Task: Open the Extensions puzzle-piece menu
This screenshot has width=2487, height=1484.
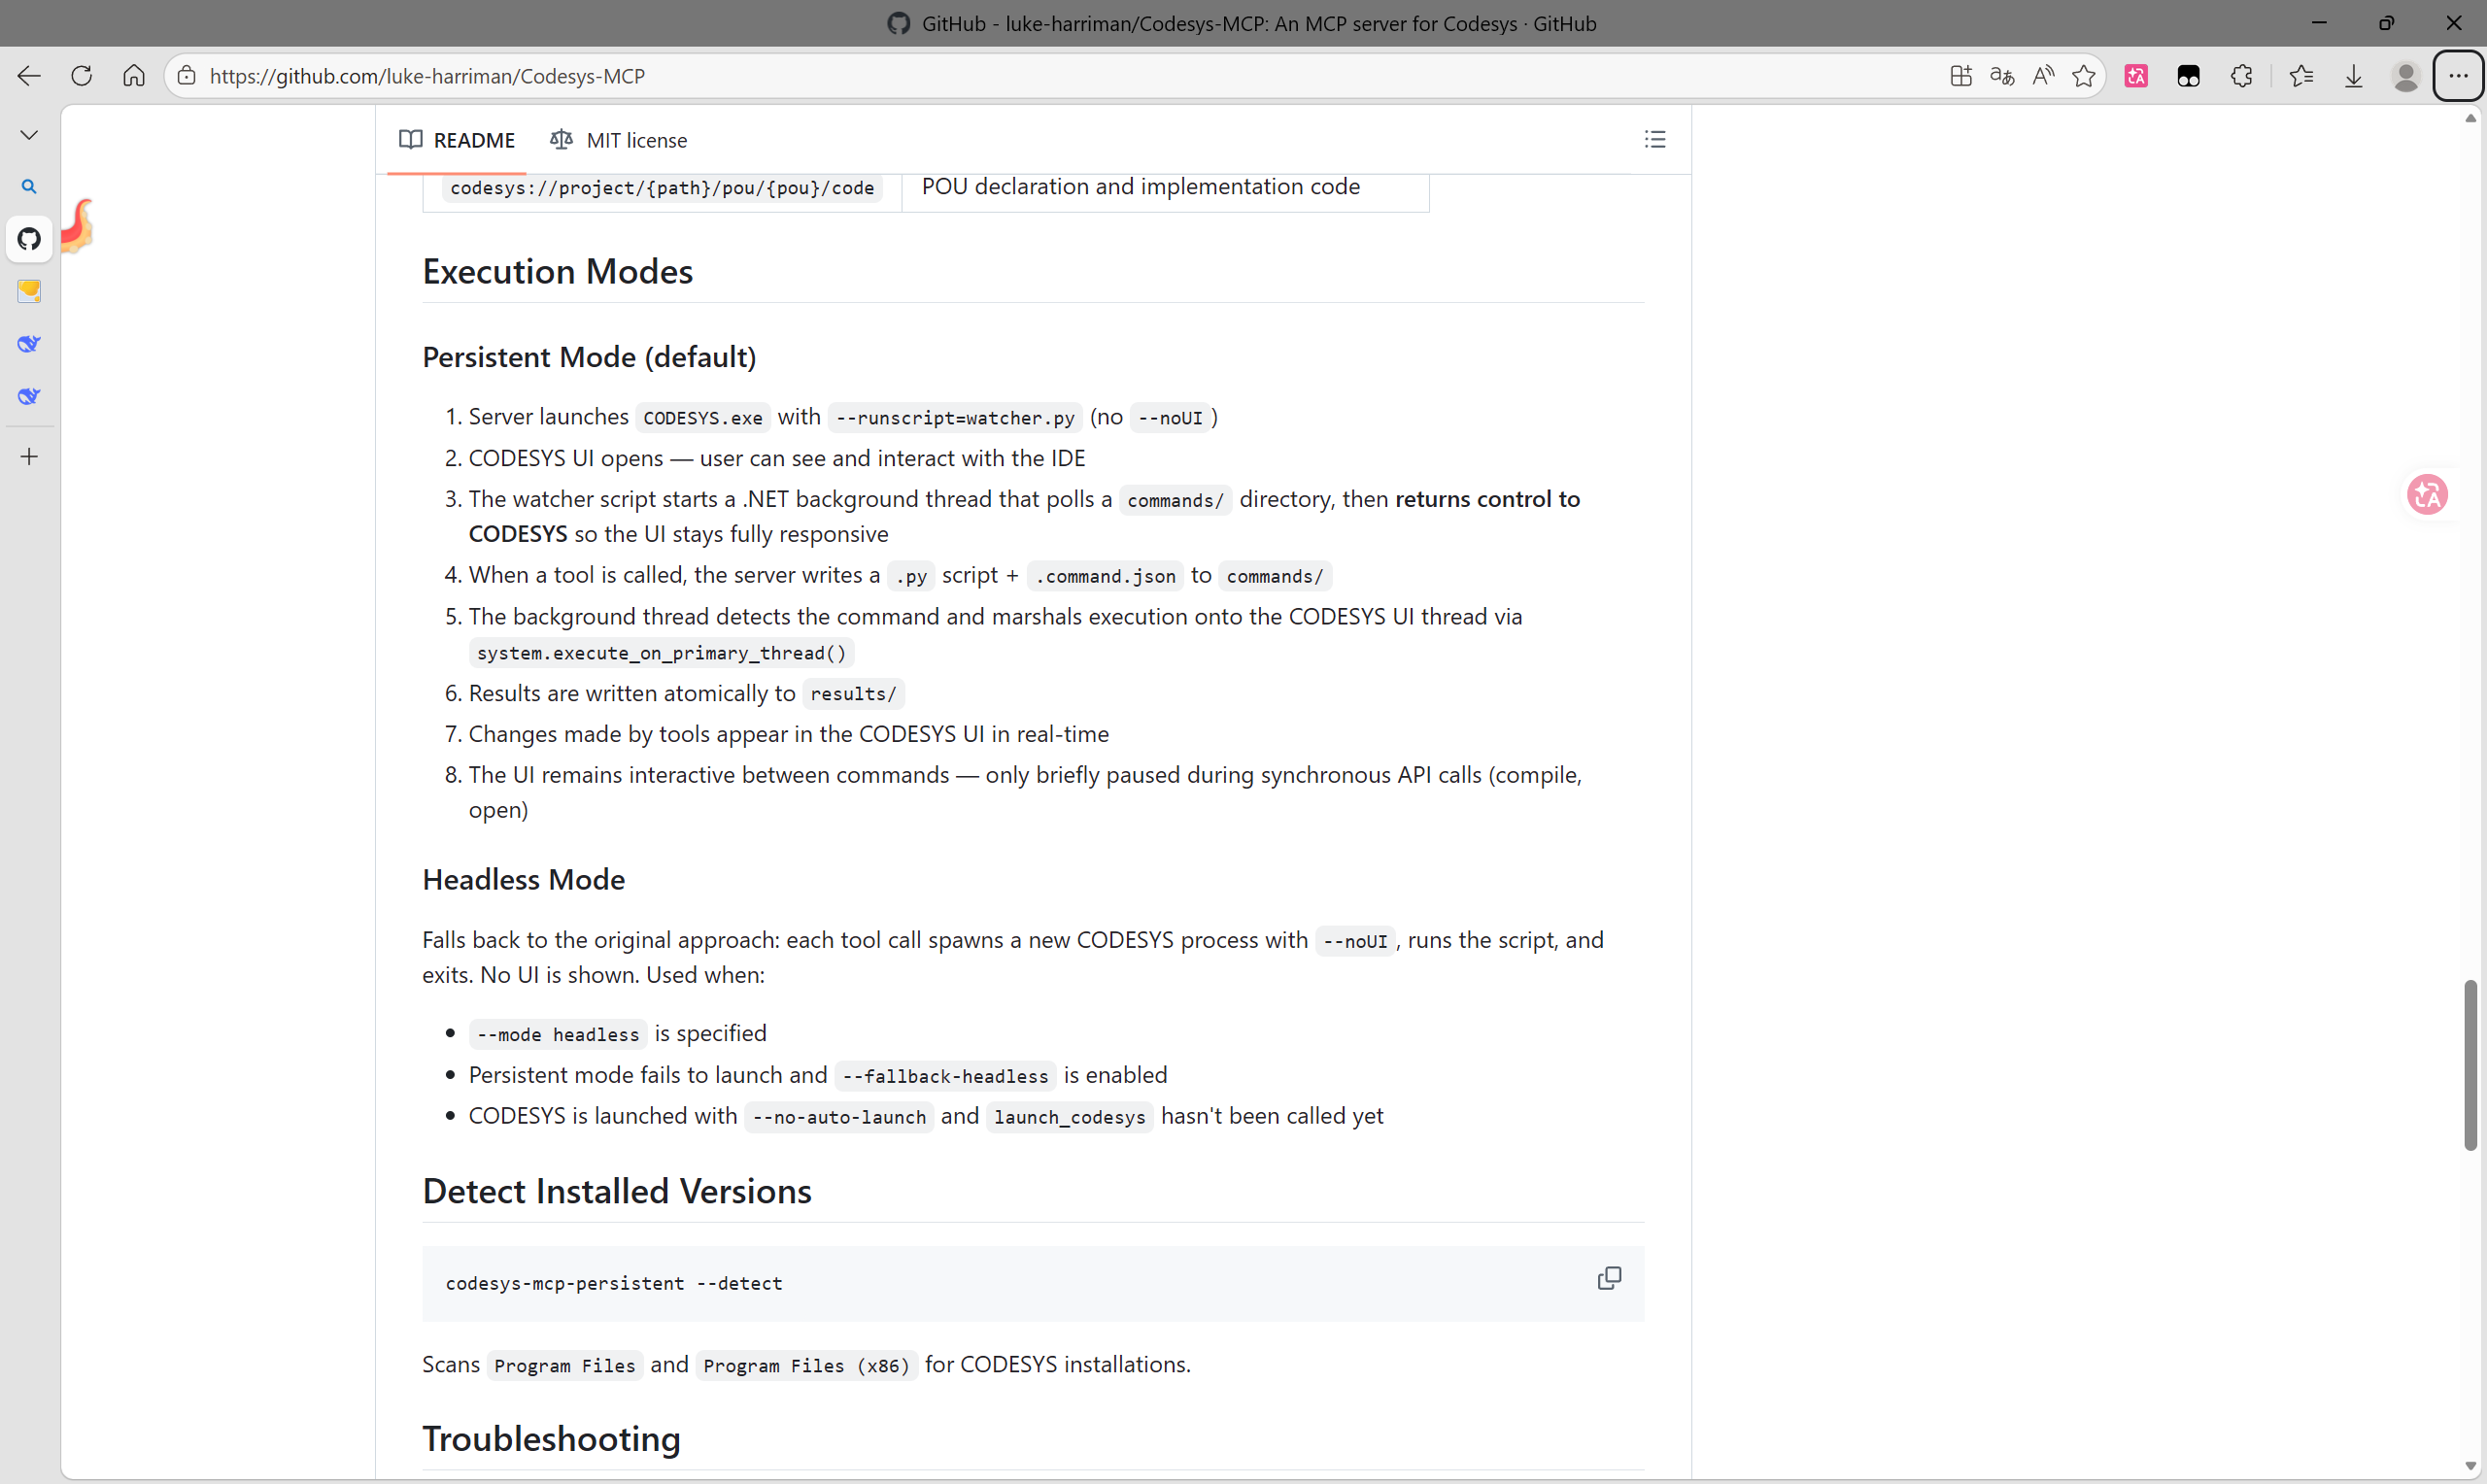Action: 2241,76
